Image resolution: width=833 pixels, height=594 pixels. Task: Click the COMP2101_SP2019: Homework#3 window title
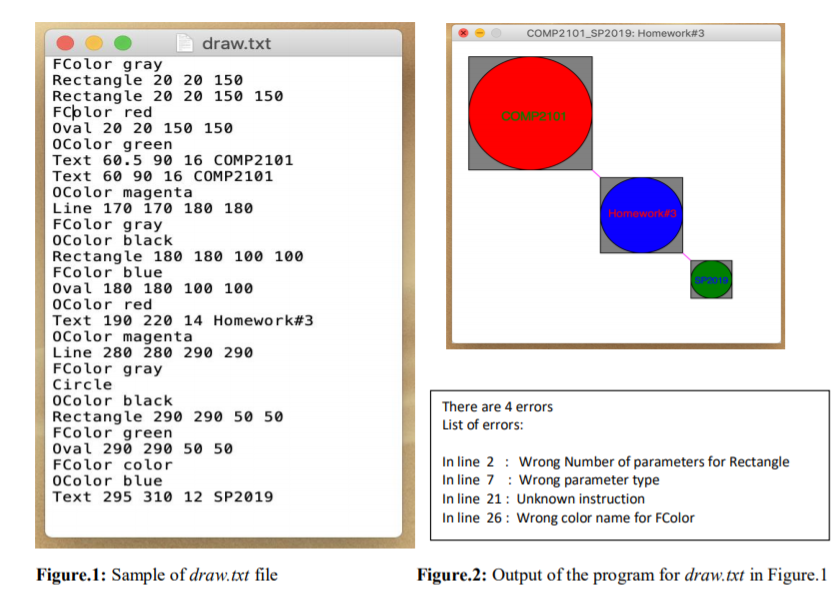615,33
